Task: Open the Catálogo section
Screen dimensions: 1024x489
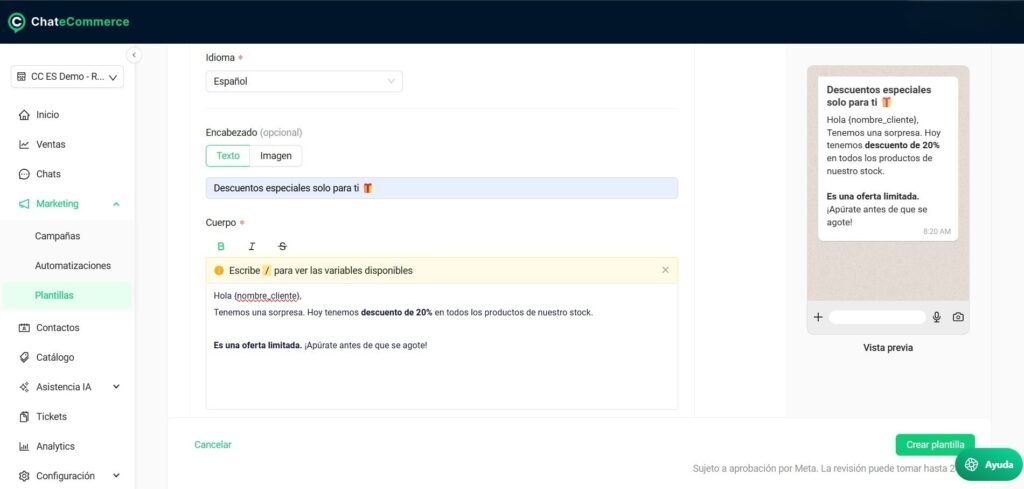Action: (55, 357)
